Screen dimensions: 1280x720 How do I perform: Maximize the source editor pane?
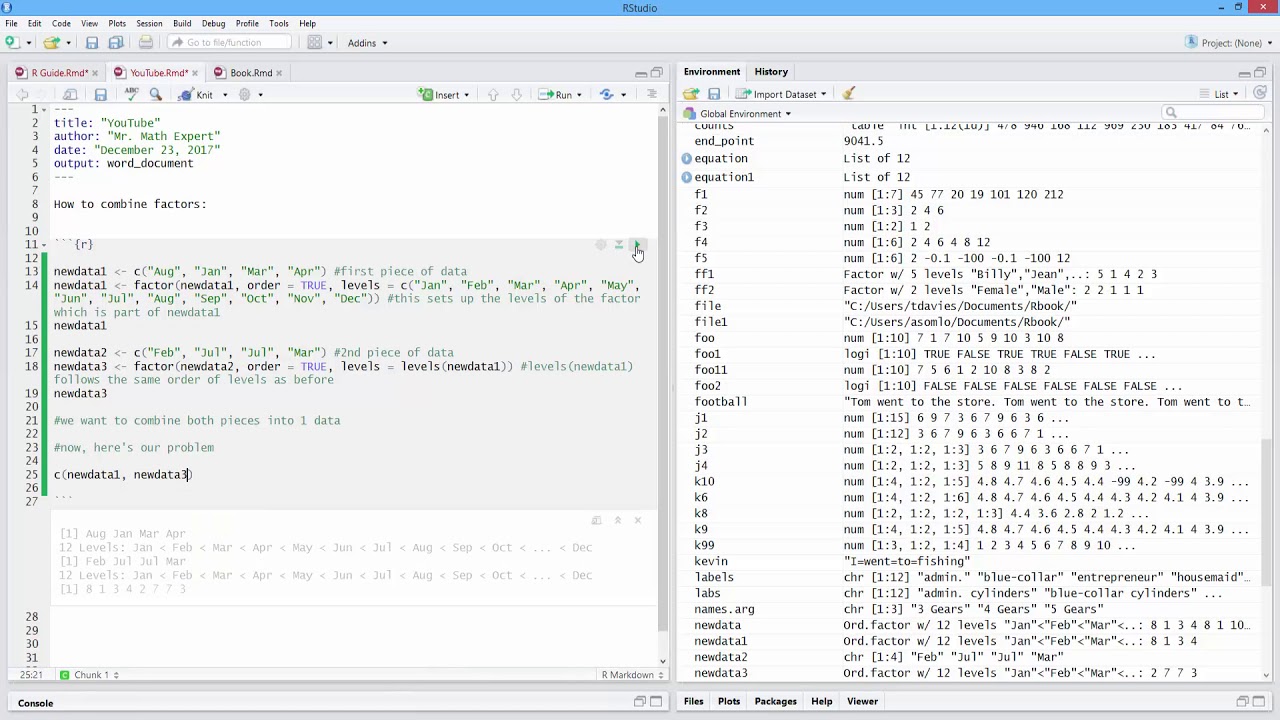657,73
